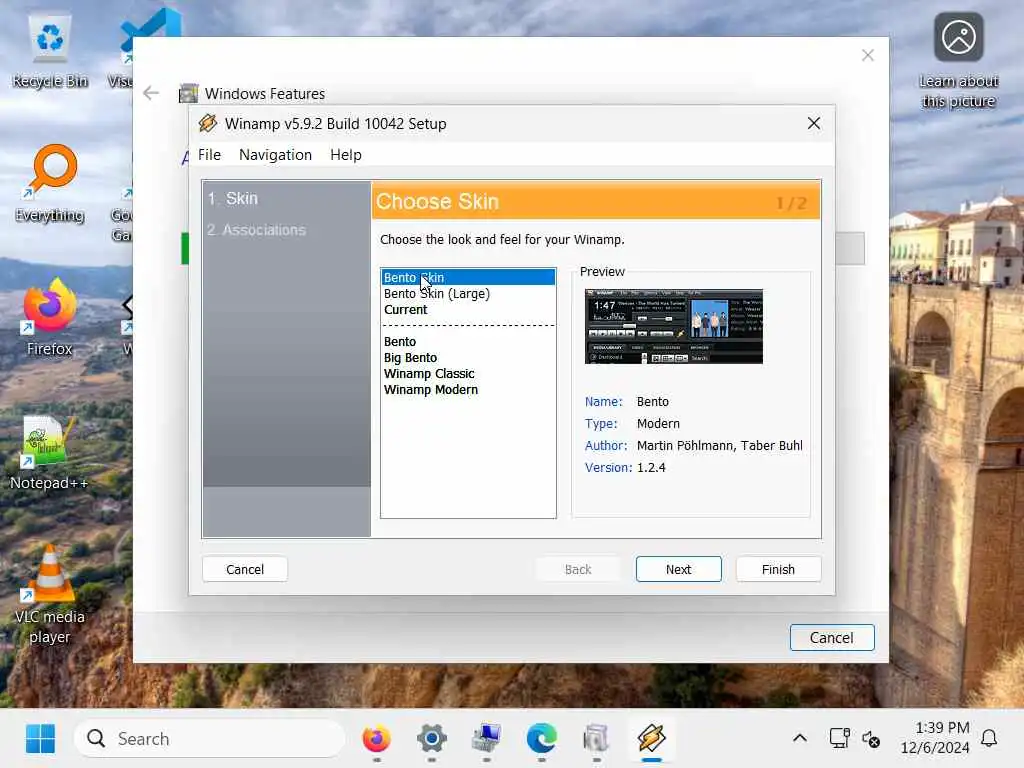
Task: Open the Windows Features taskbar icon
Action: pos(596,739)
